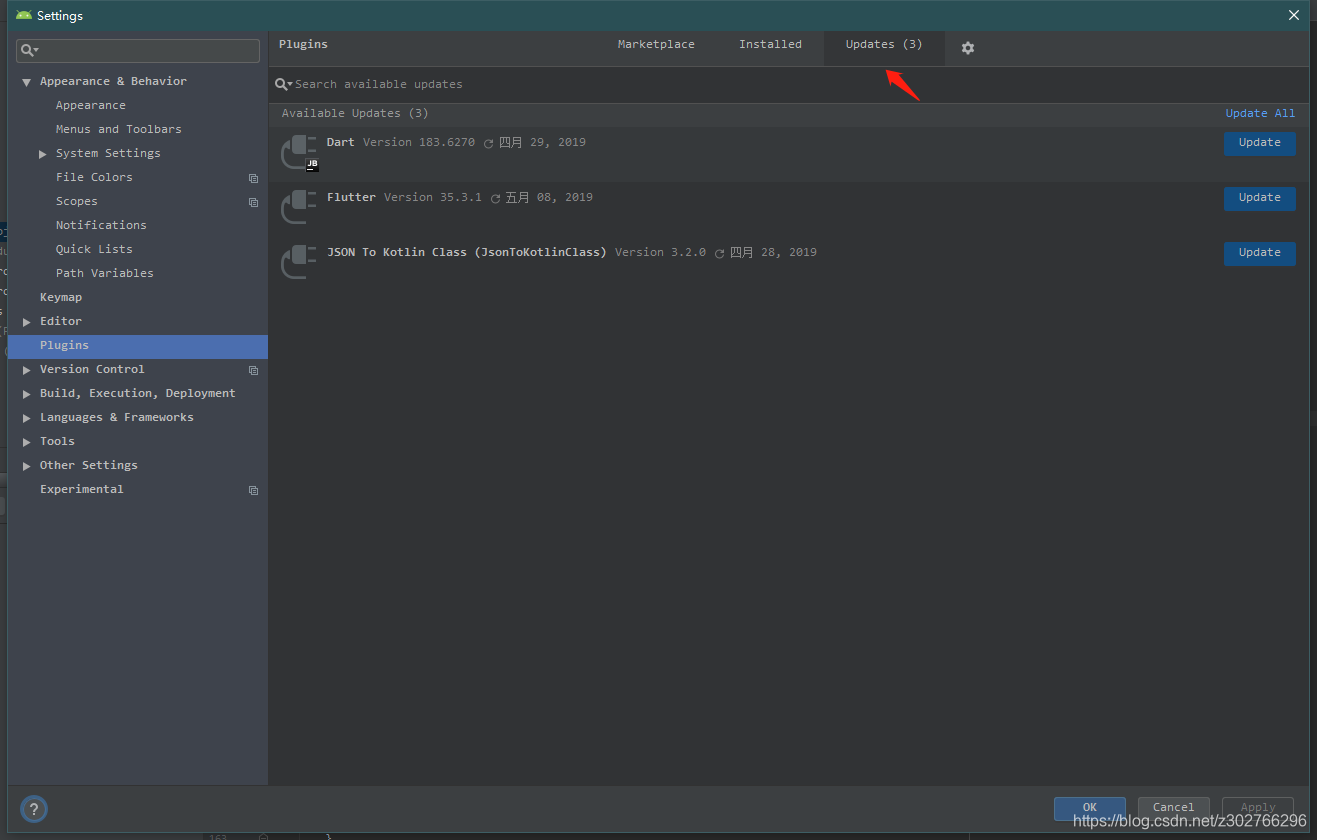Click the Update All link

tap(1260, 113)
